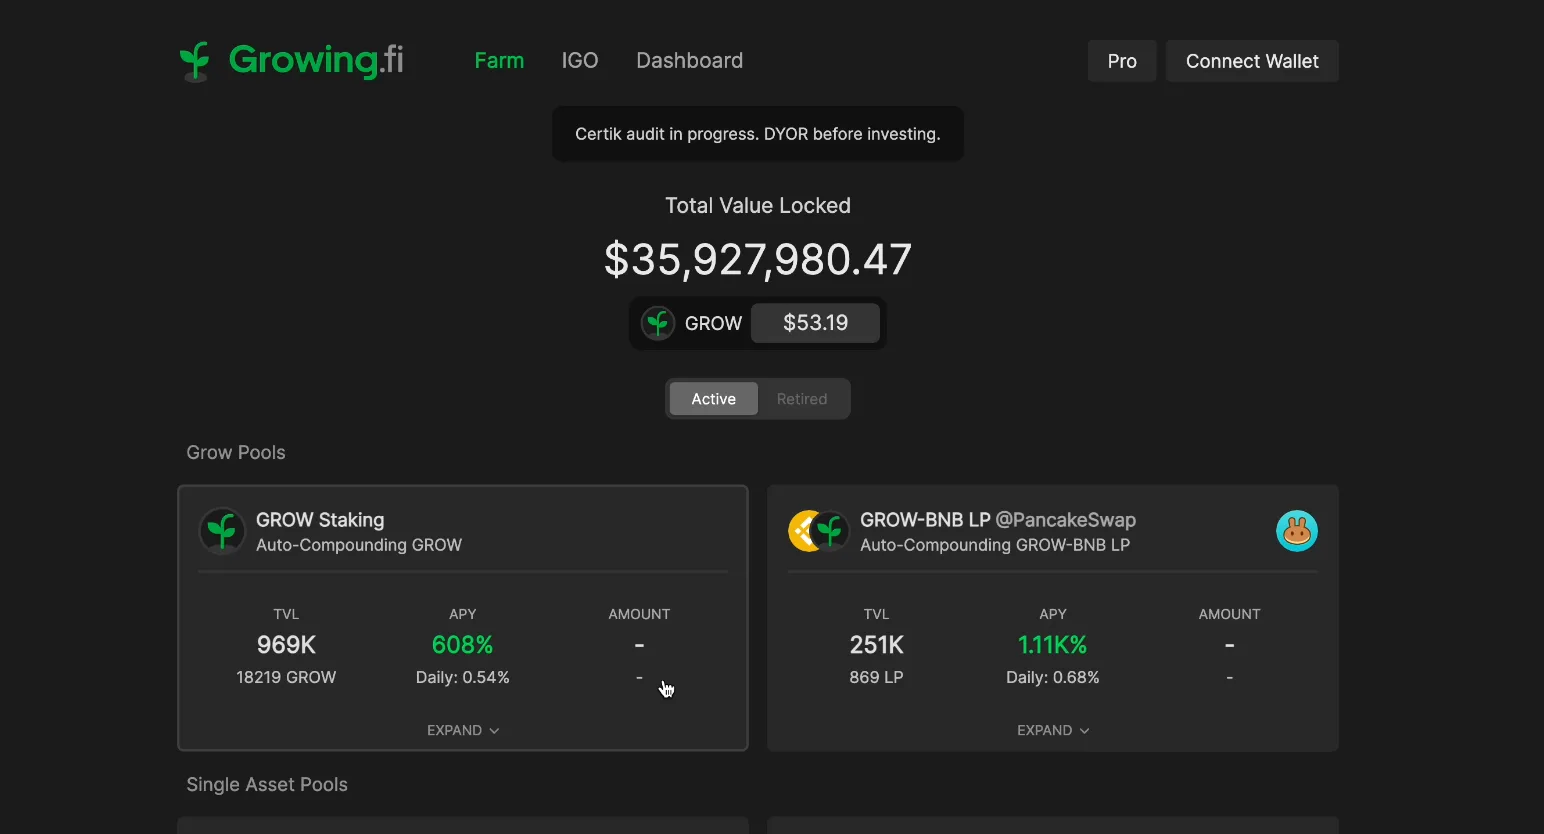Expand the GROW-BNB LP pool
This screenshot has height=834, width=1544.
tap(1053, 731)
